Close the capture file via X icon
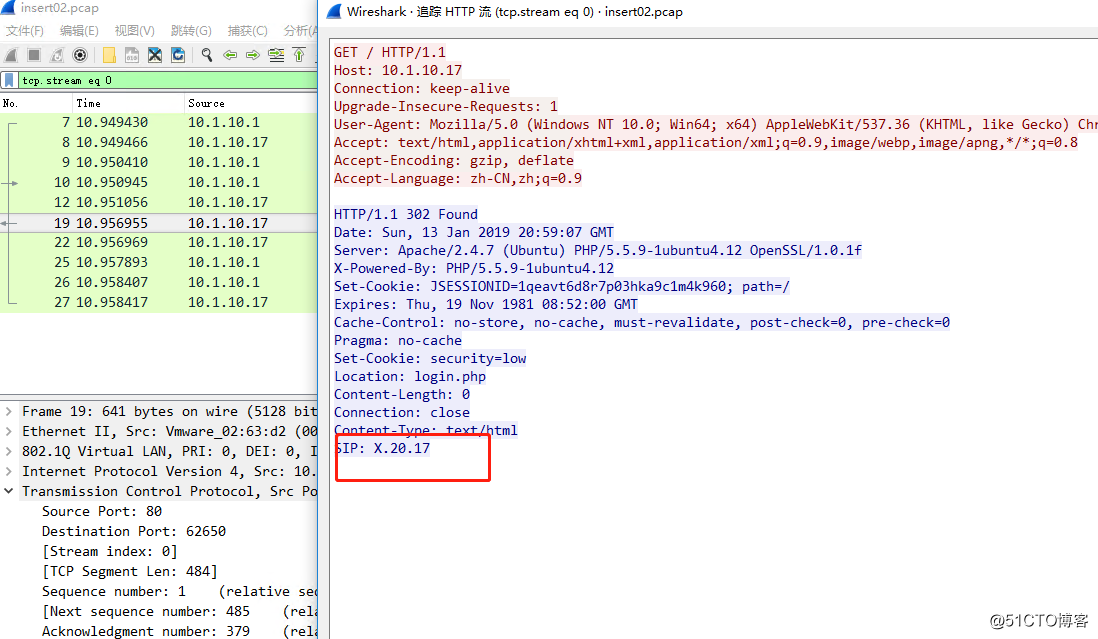Image resolution: width=1098 pixels, height=639 pixels. (155, 55)
